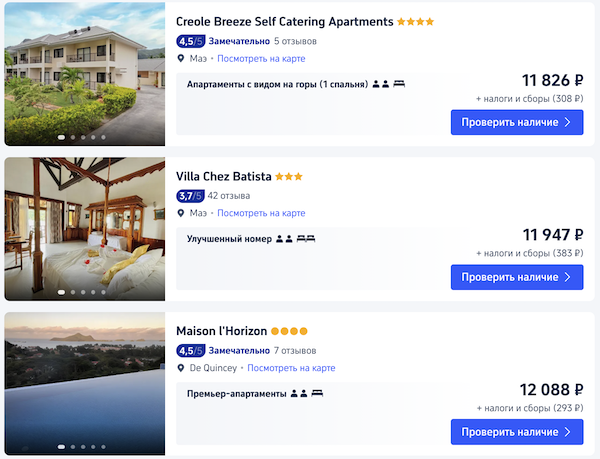600x459 pixels.
Task: View Villa Chez Batista on the map
Action: click(x=261, y=213)
